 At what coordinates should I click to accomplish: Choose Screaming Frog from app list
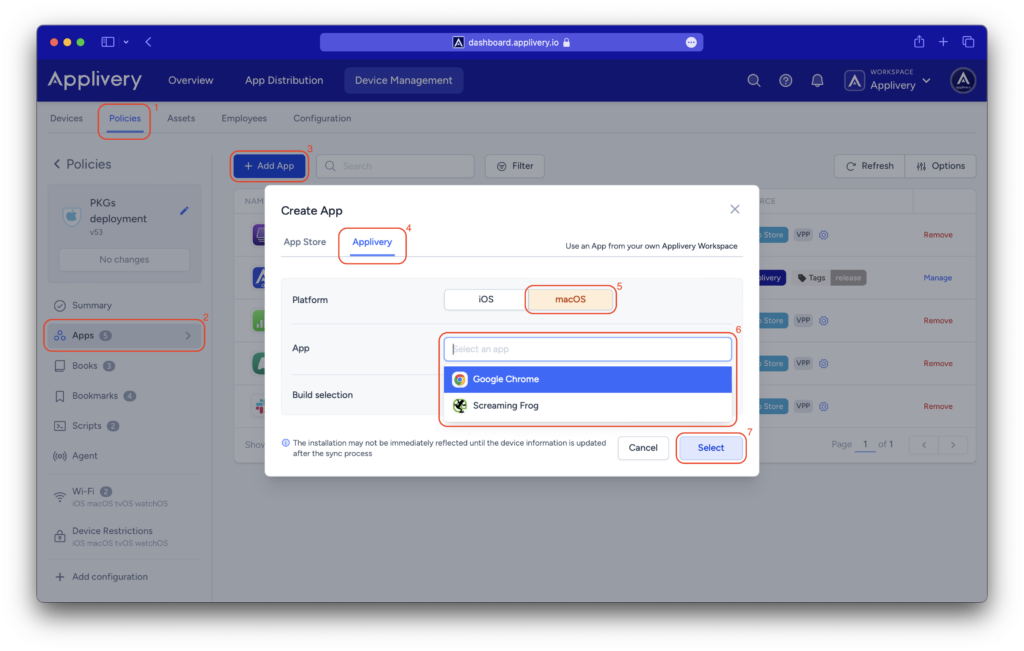coord(587,405)
